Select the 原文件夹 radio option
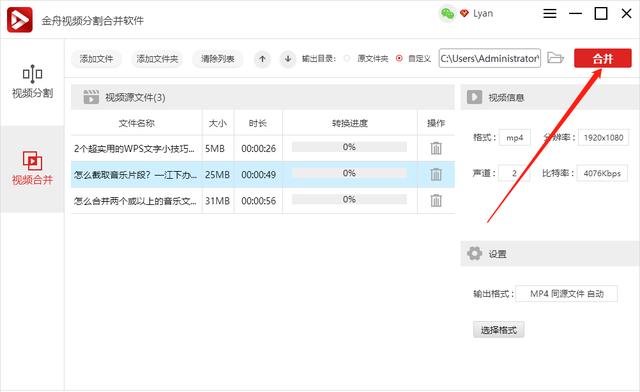This screenshot has height=392, width=640. [x=347, y=59]
